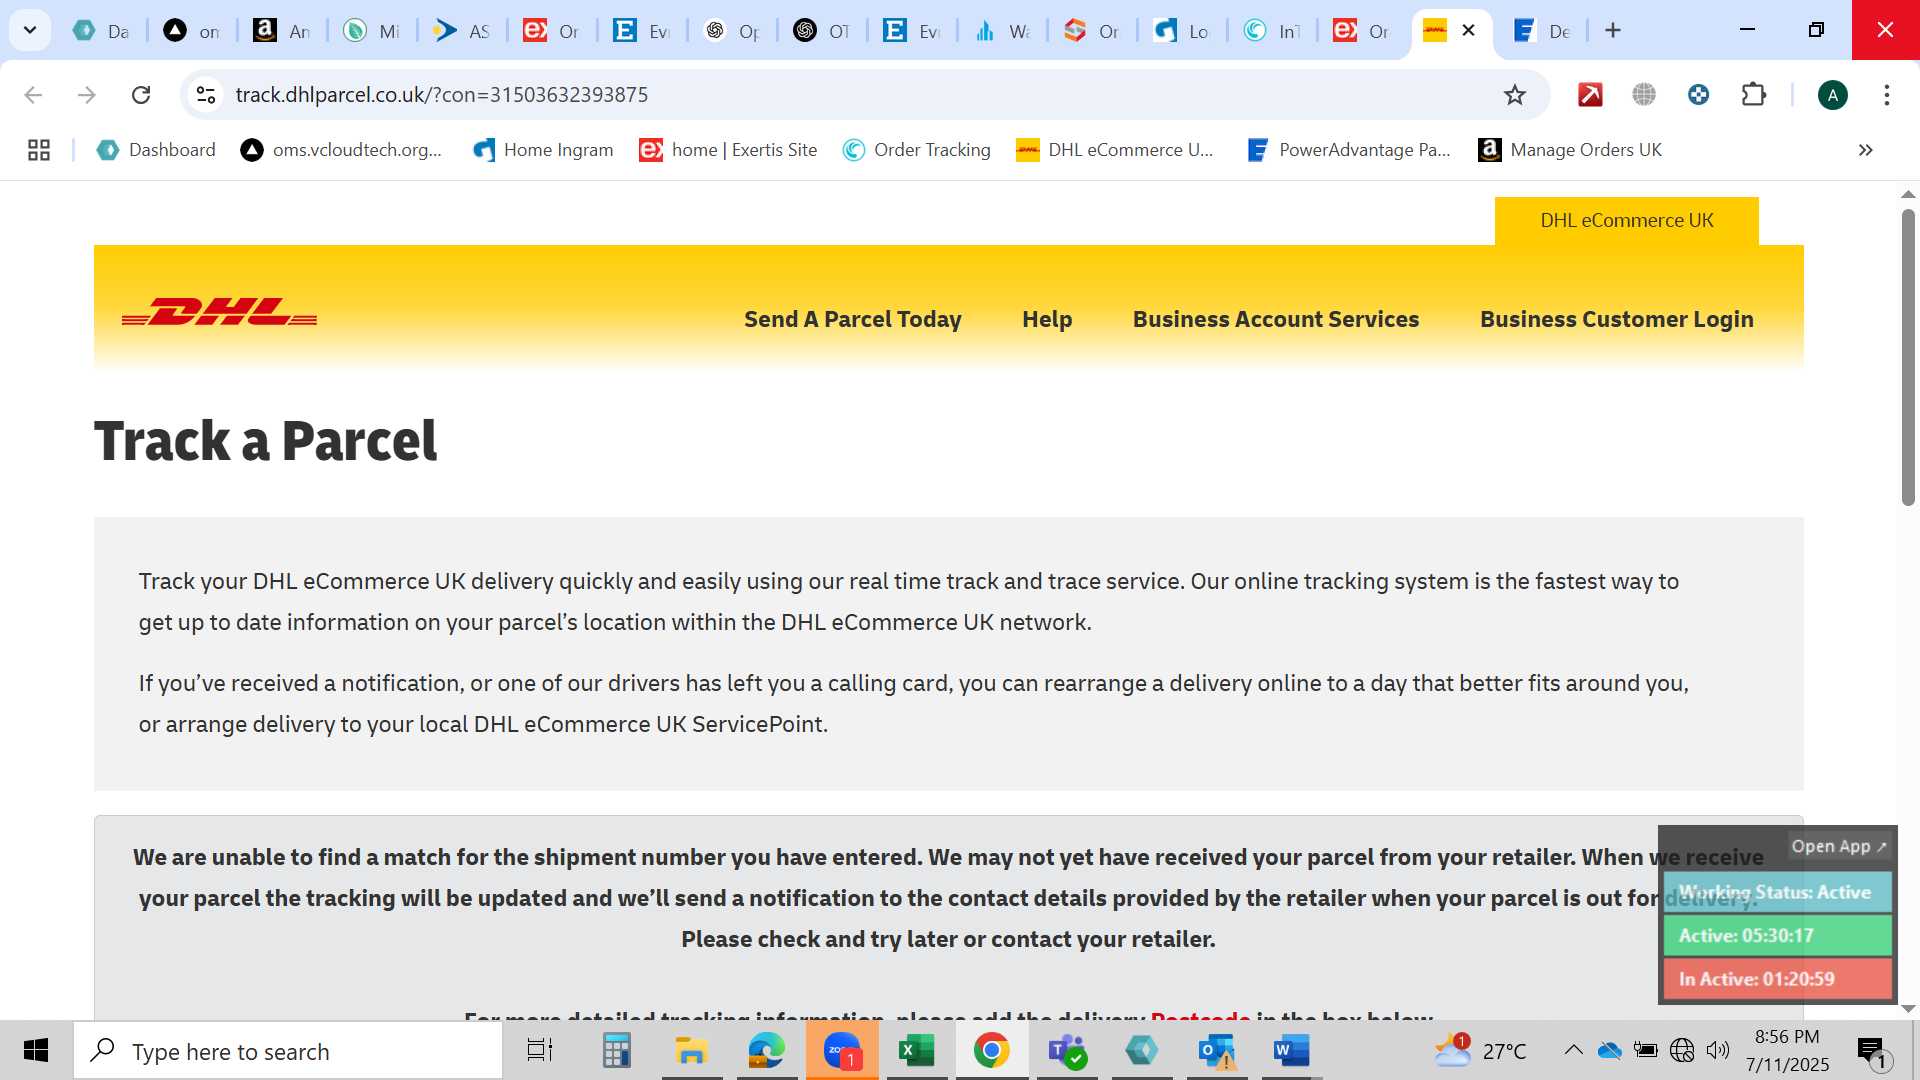This screenshot has height=1080, width=1920.
Task: Open the Chrome three-dot menu
Action: [x=1887, y=94]
